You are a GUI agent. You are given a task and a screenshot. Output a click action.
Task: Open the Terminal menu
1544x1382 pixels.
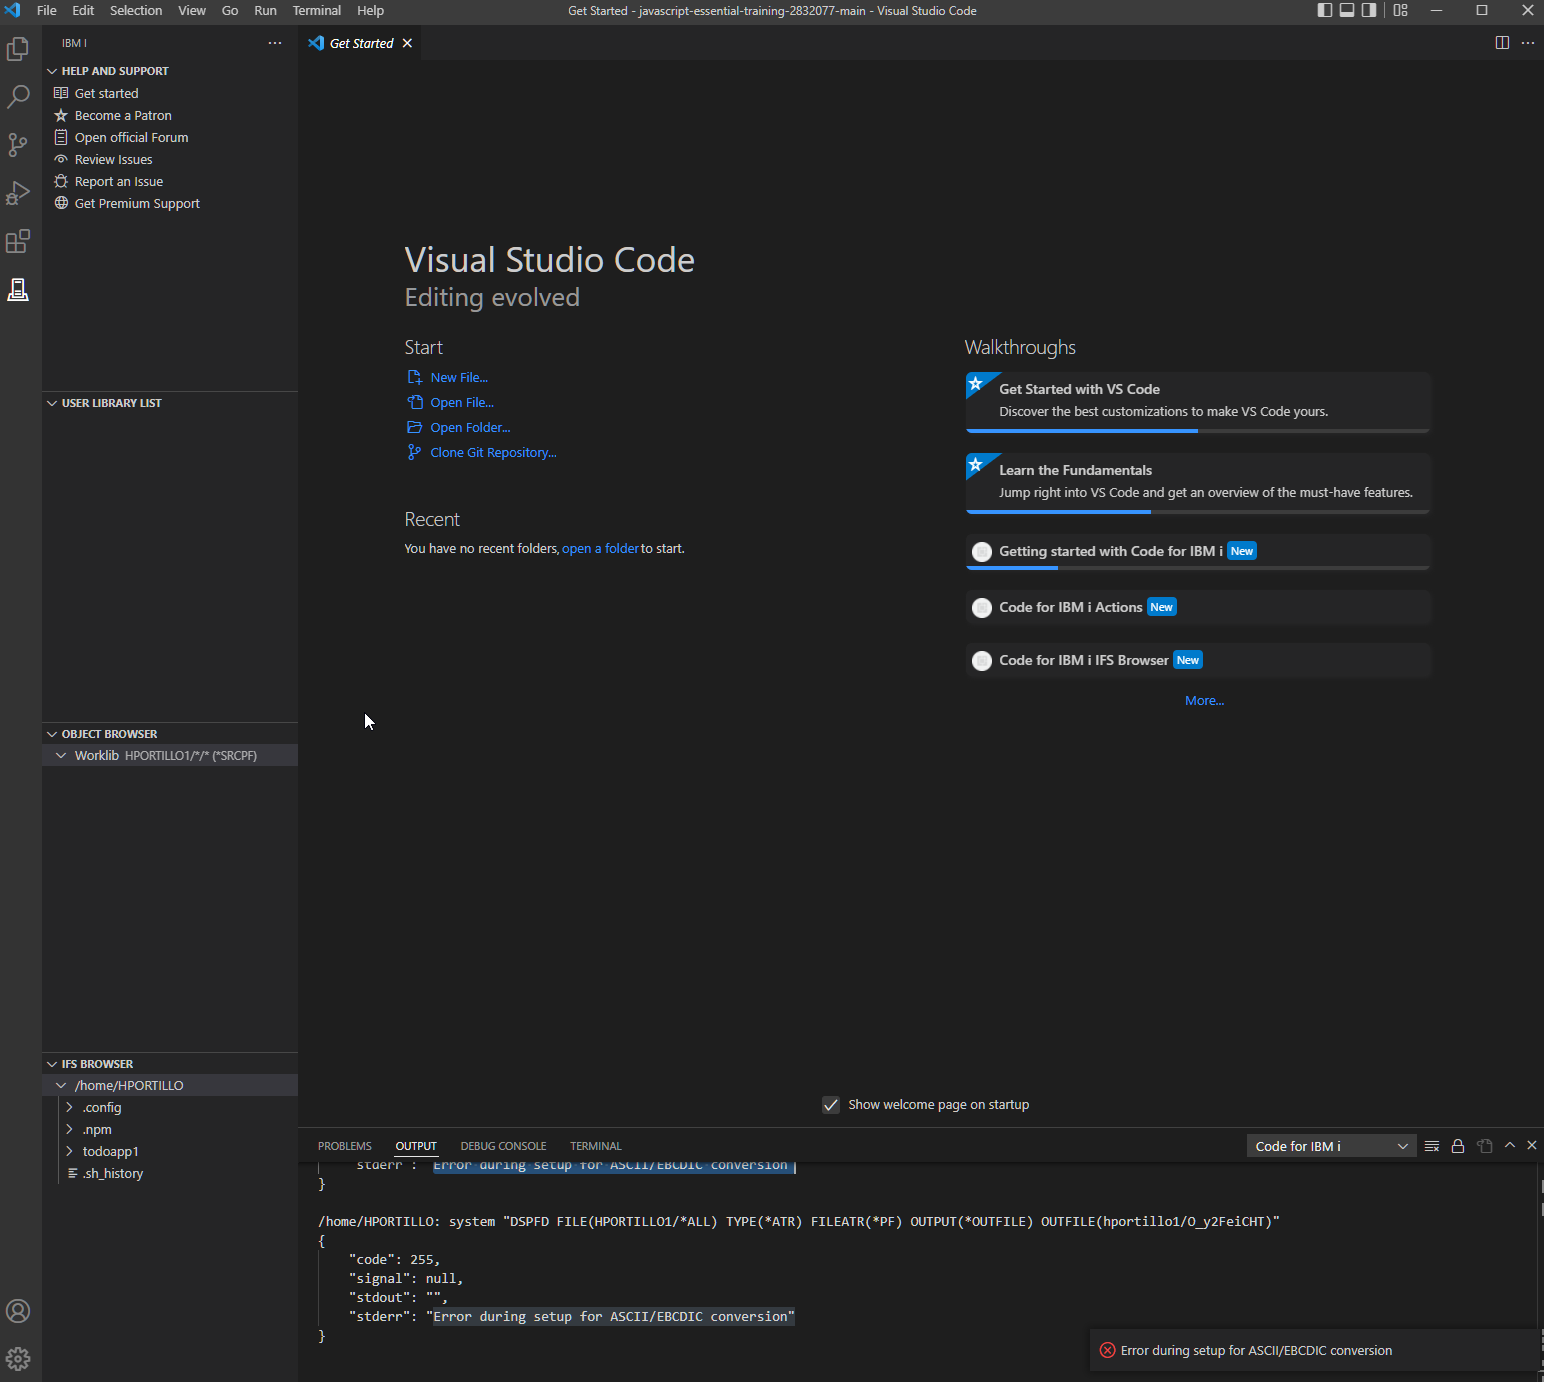click(x=316, y=11)
